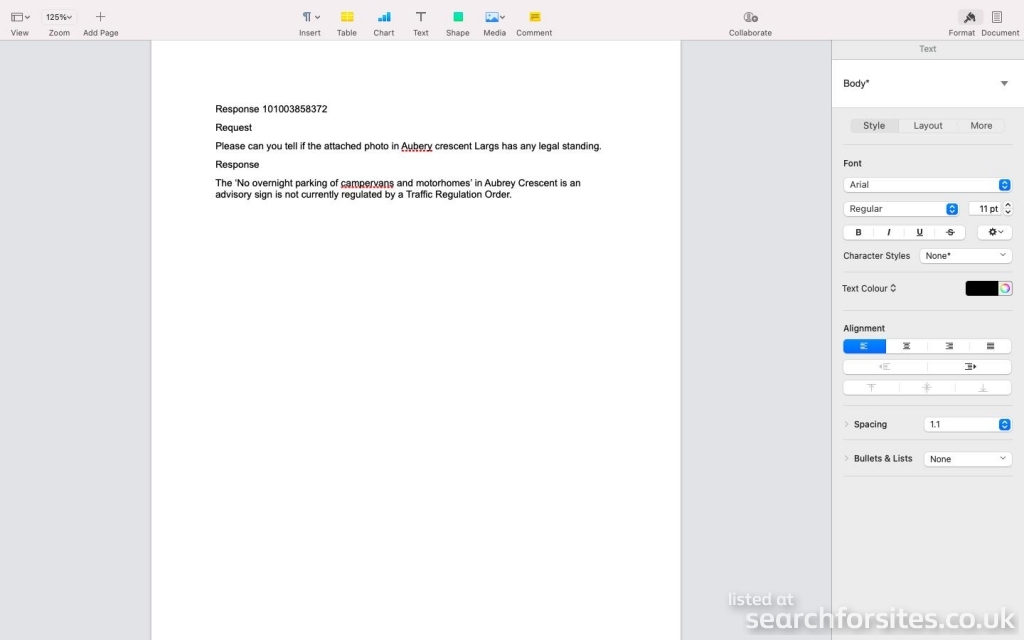Expand the Spacing section
The image size is (1024, 640).
846,424
